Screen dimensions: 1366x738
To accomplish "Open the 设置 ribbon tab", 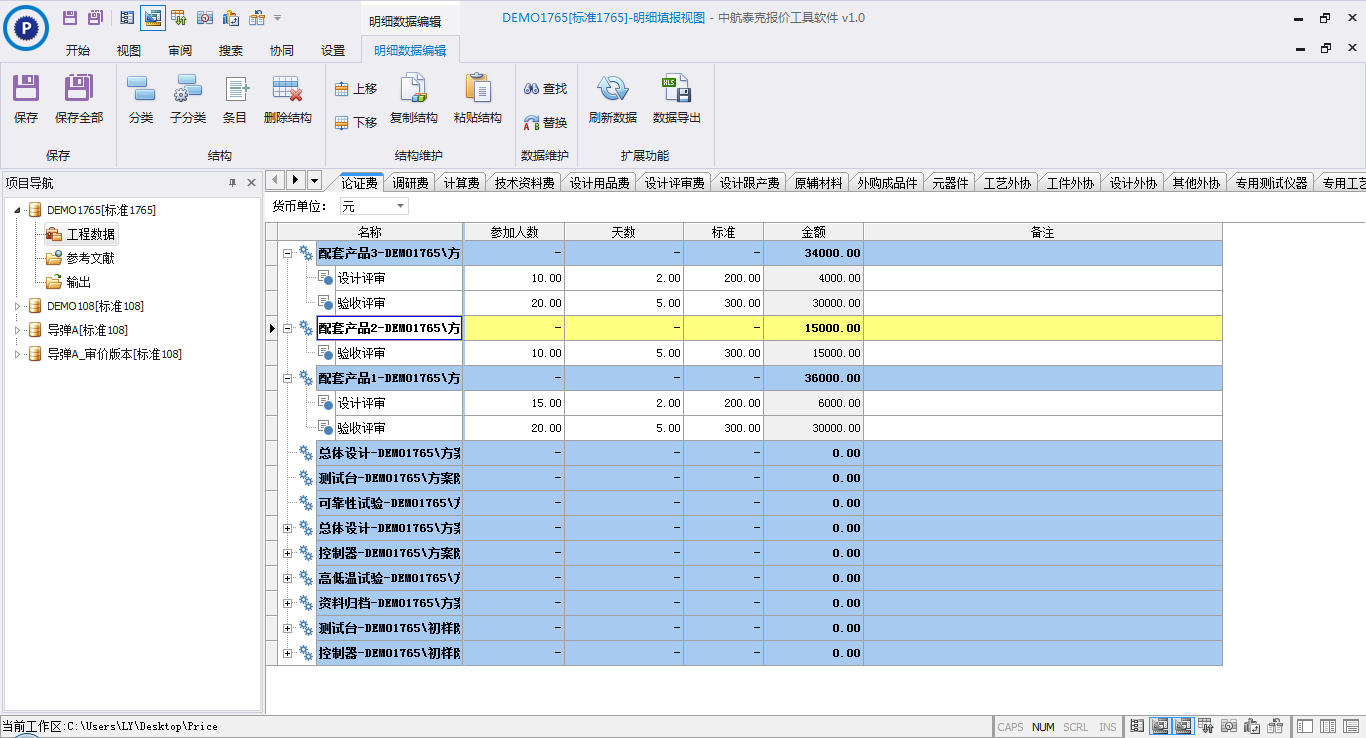I will click(x=333, y=50).
